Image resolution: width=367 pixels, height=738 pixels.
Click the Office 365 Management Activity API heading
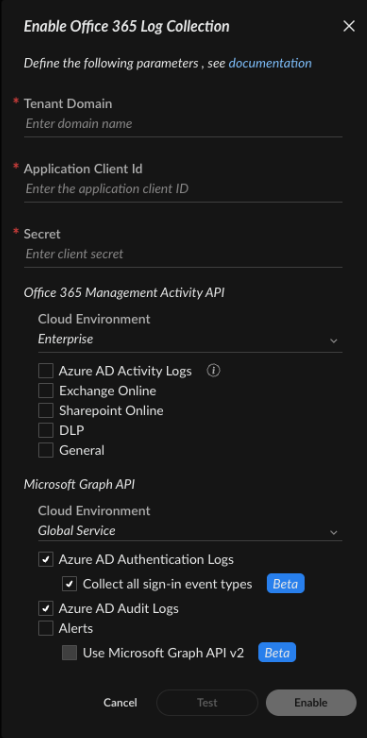pyautogui.click(x=124, y=293)
